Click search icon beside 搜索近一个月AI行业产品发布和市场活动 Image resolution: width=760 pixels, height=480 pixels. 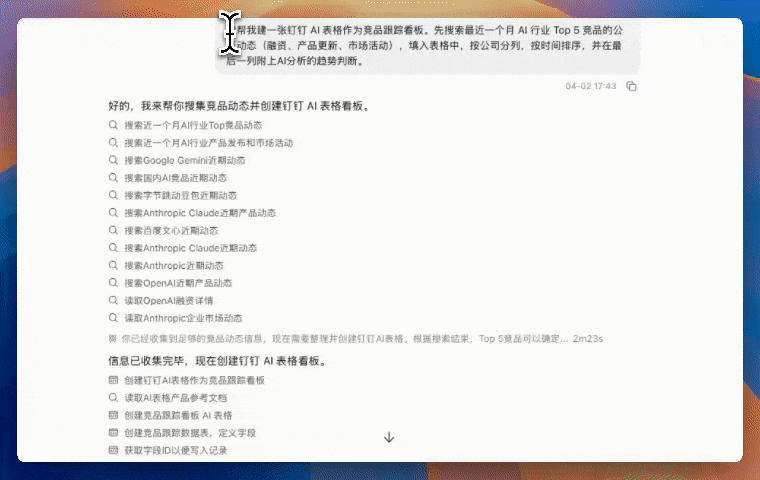coord(113,143)
